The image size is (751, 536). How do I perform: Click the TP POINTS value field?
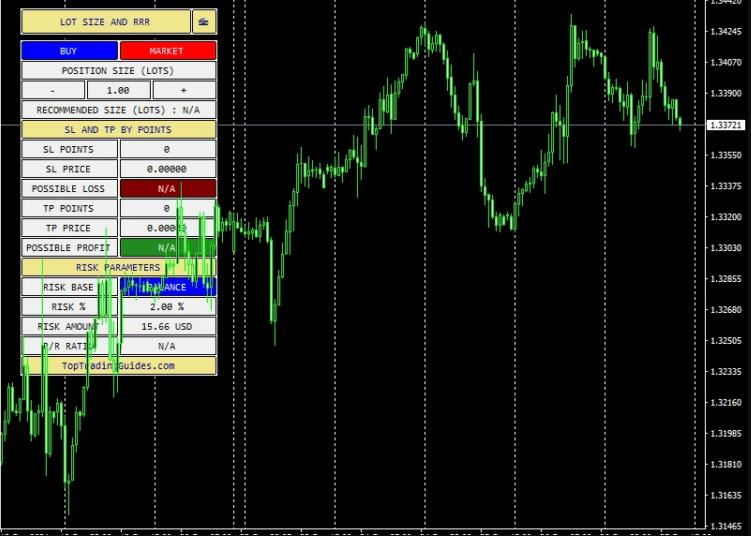[168, 208]
